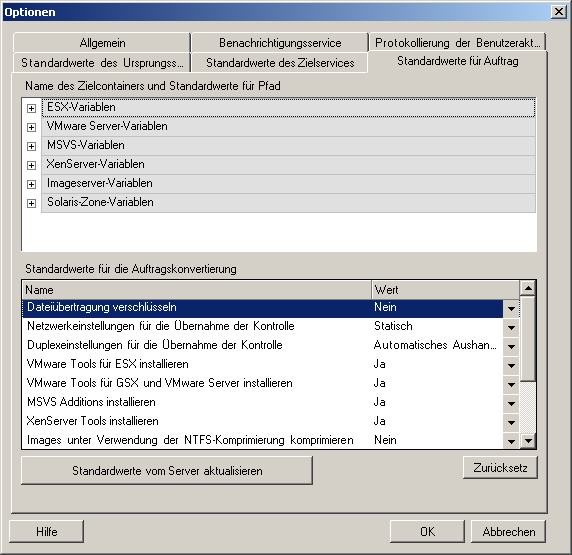Expand the VMware Server-Variablen node
This screenshot has height=555, width=572.
(31, 127)
